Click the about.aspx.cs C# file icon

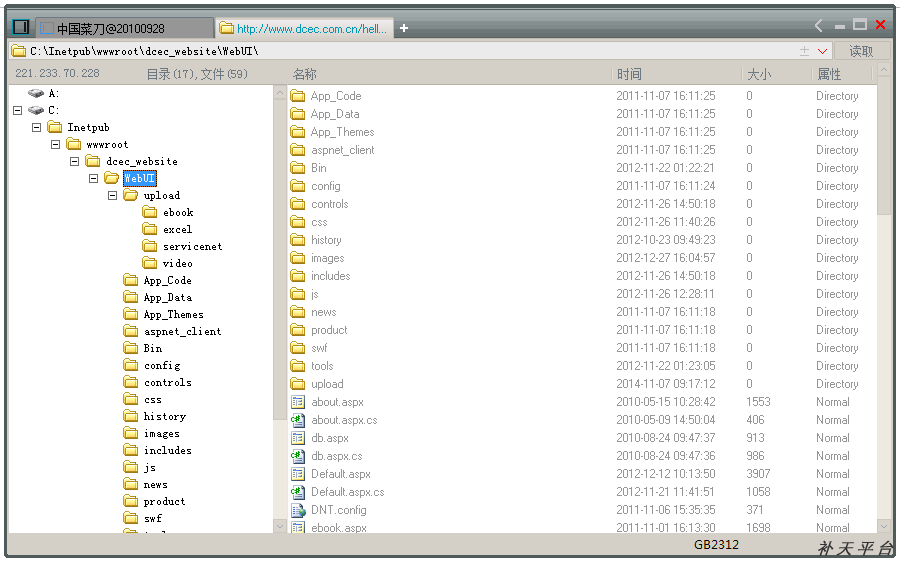click(x=297, y=420)
